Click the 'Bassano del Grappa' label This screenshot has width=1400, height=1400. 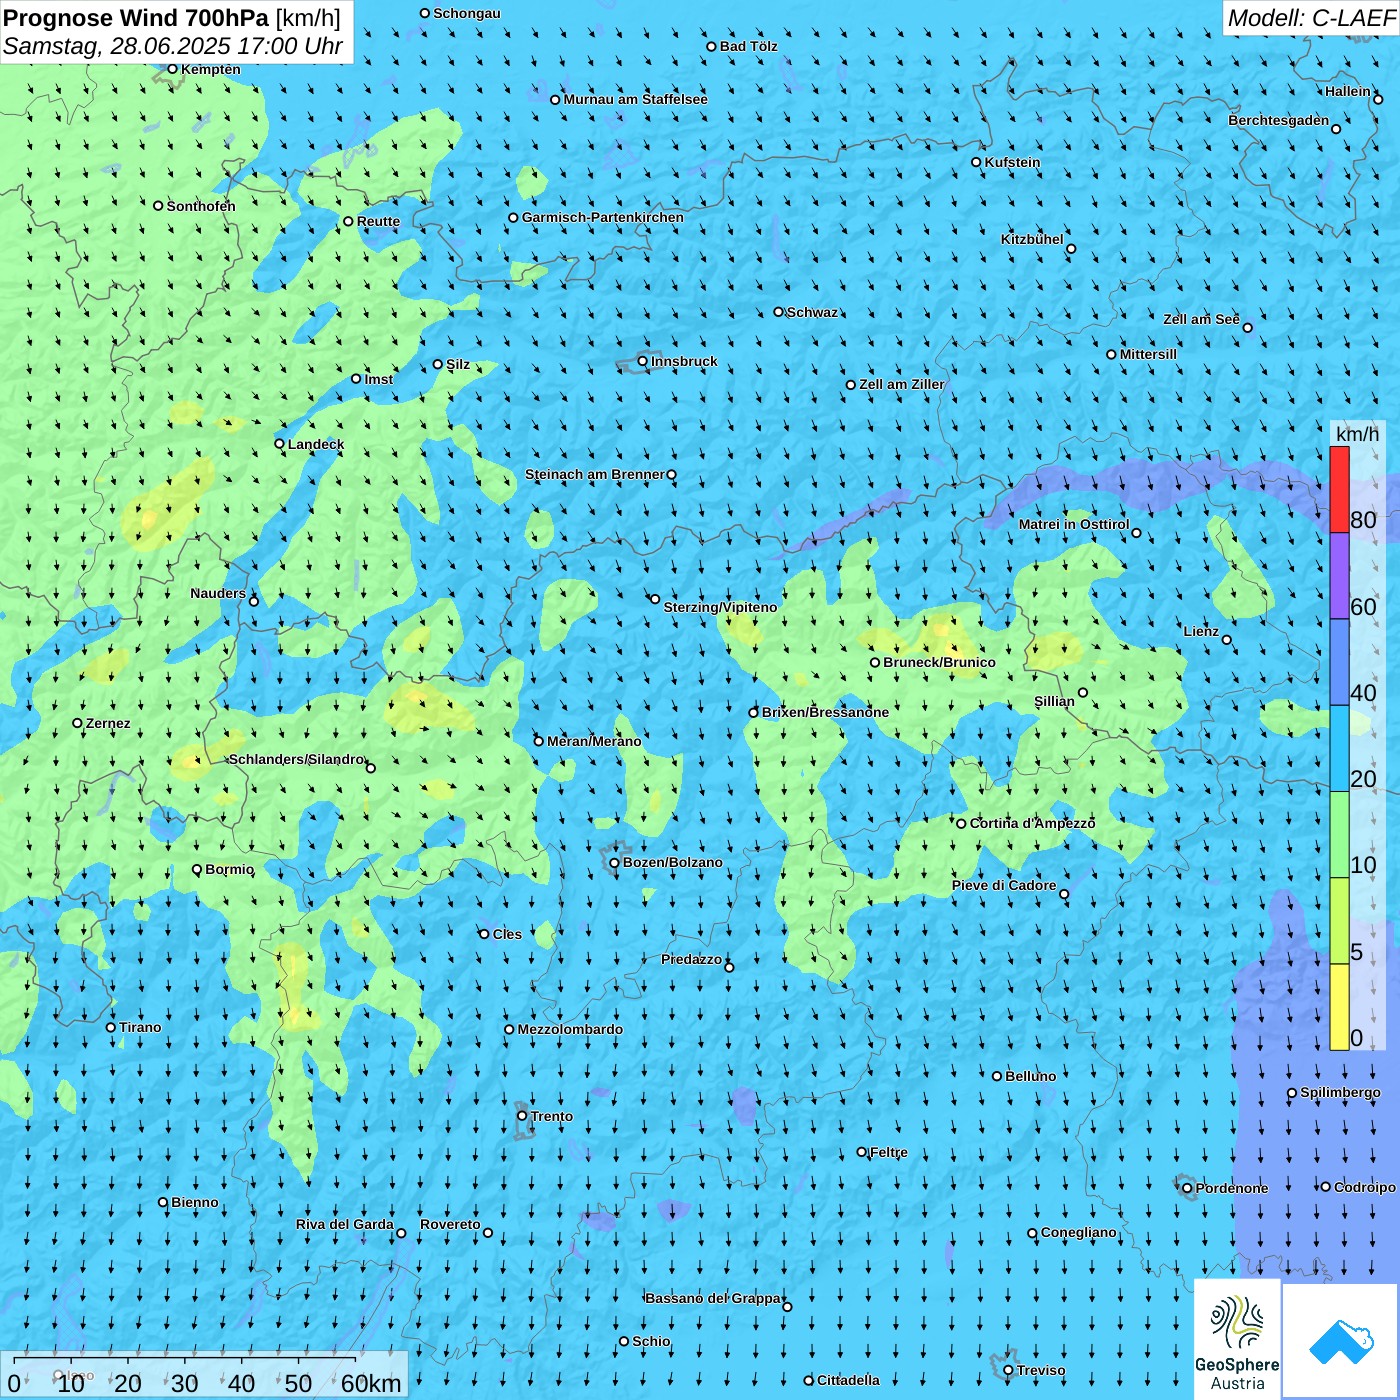[713, 1298]
